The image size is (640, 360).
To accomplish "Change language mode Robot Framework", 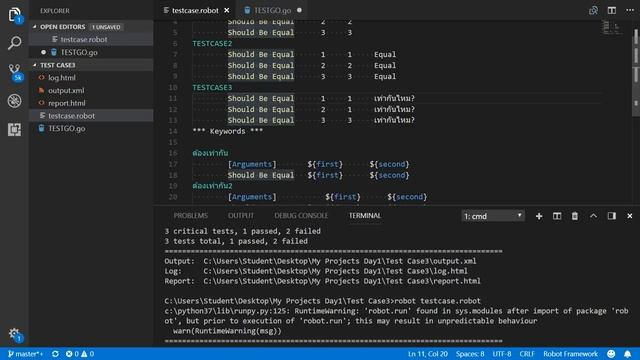I will click(570, 354).
